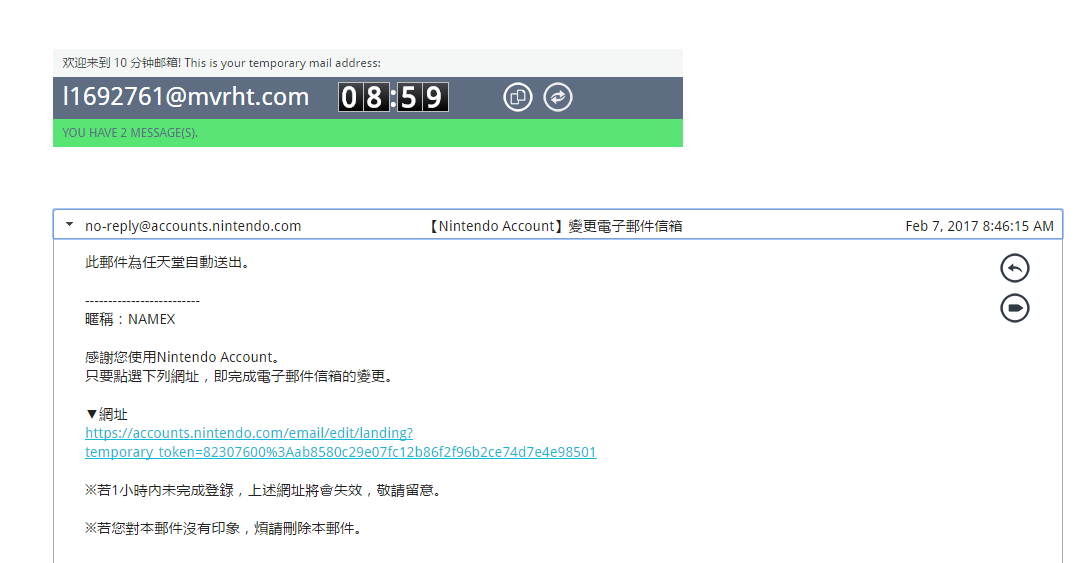The height and width of the screenshot is (563, 1077).
Task: Click the line 只要點選下列網址，即完成電子郵件信箱的變更。
Action: click(x=240, y=376)
